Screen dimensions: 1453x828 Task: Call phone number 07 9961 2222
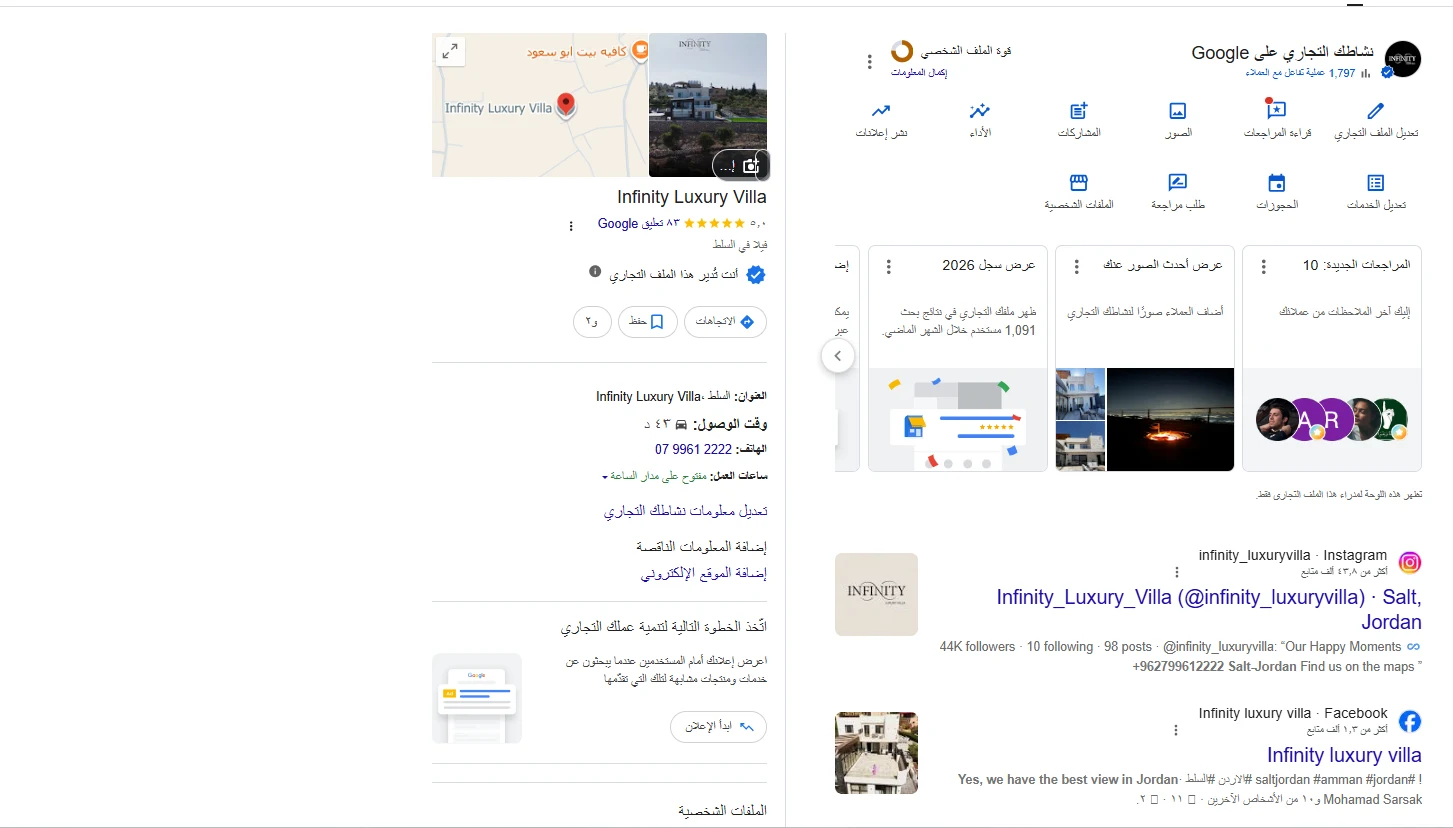pos(693,449)
